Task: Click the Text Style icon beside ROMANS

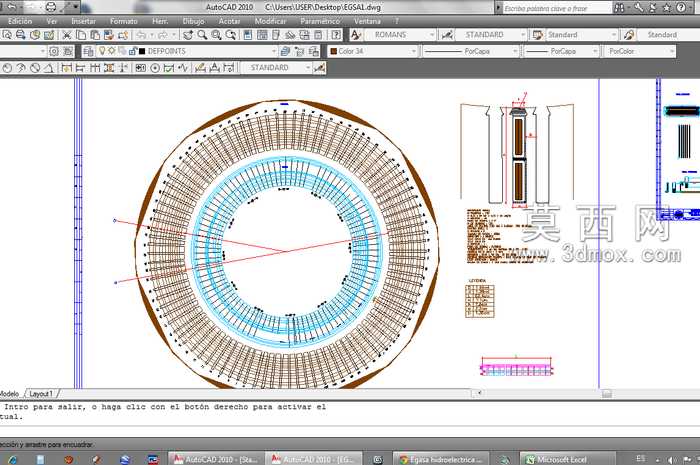Action: click(355, 35)
